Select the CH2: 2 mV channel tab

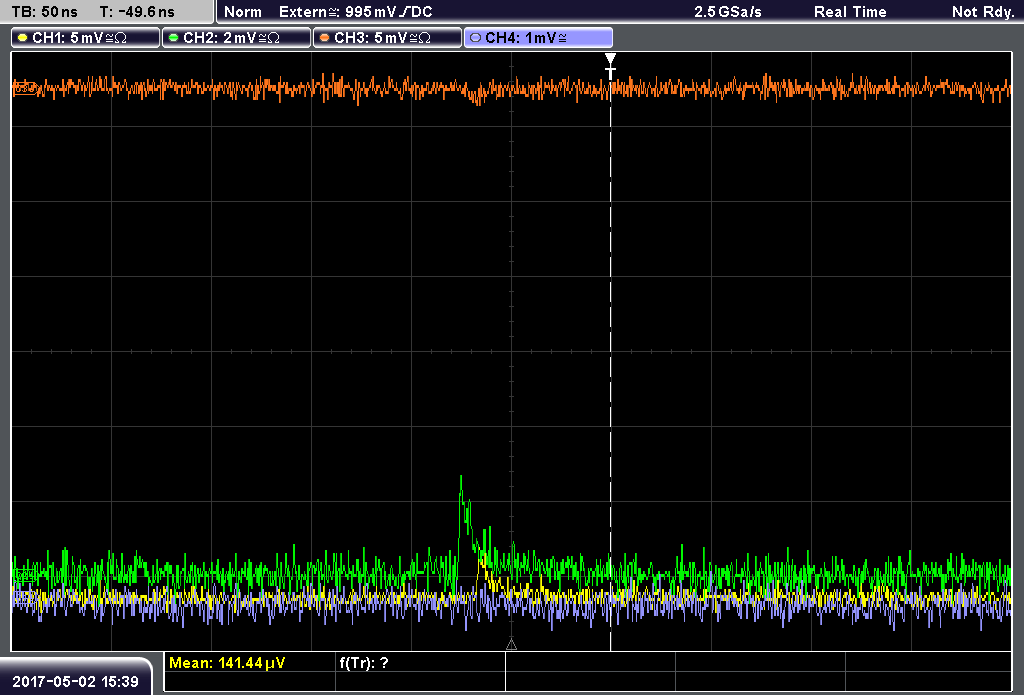(236, 38)
